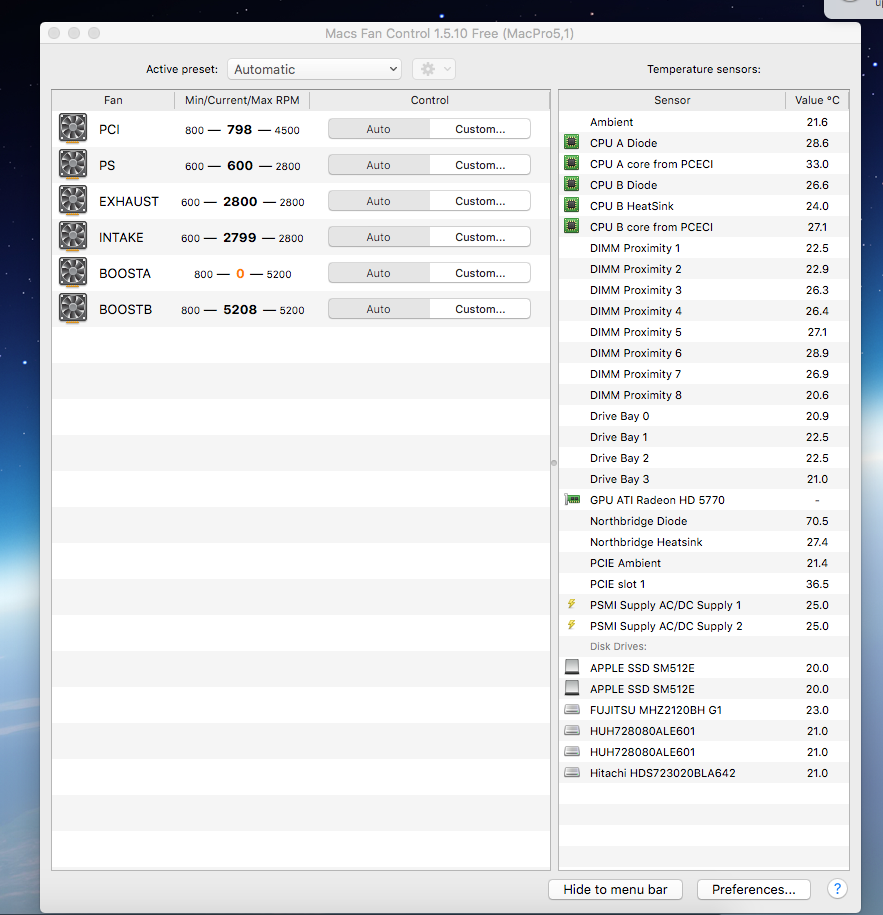Image resolution: width=883 pixels, height=915 pixels.
Task: Click the CPU B core from PCECI chip icon
Action: pyautogui.click(x=572, y=226)
